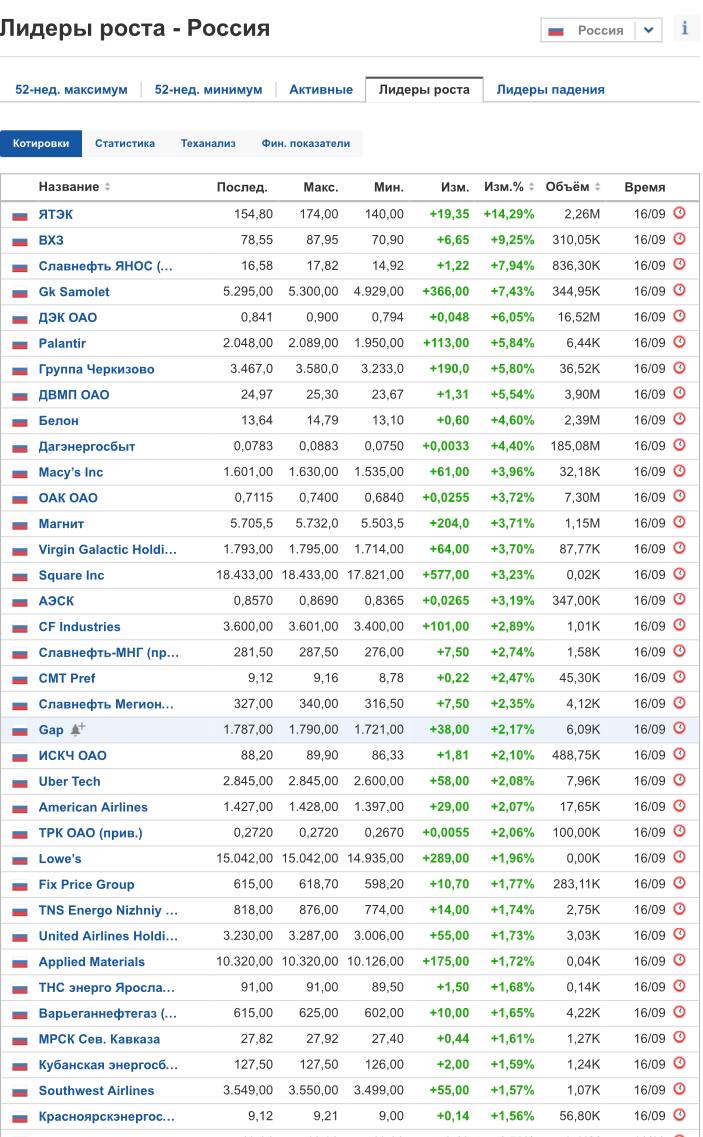The image size is (703, 1137).
Task: Sort table by Объём column
Action: point(572,186)
